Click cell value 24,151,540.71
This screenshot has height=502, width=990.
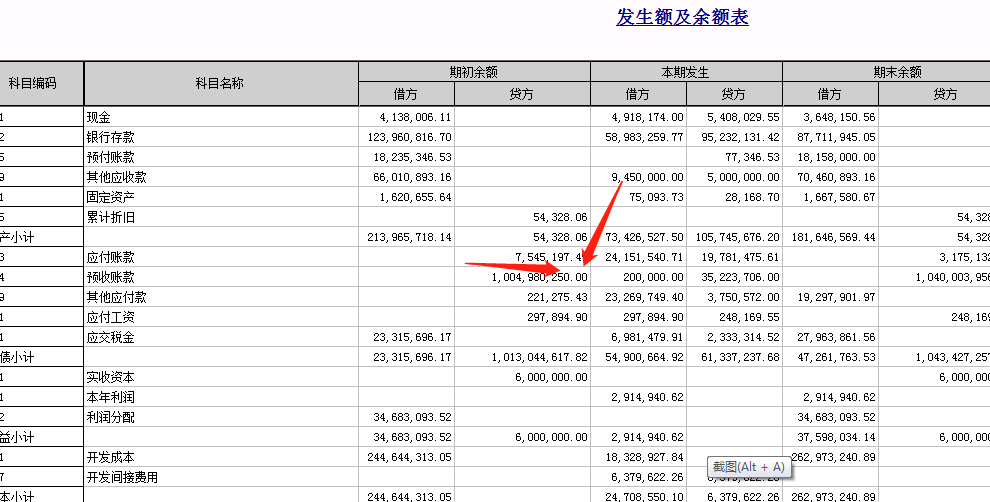(645, 257)
